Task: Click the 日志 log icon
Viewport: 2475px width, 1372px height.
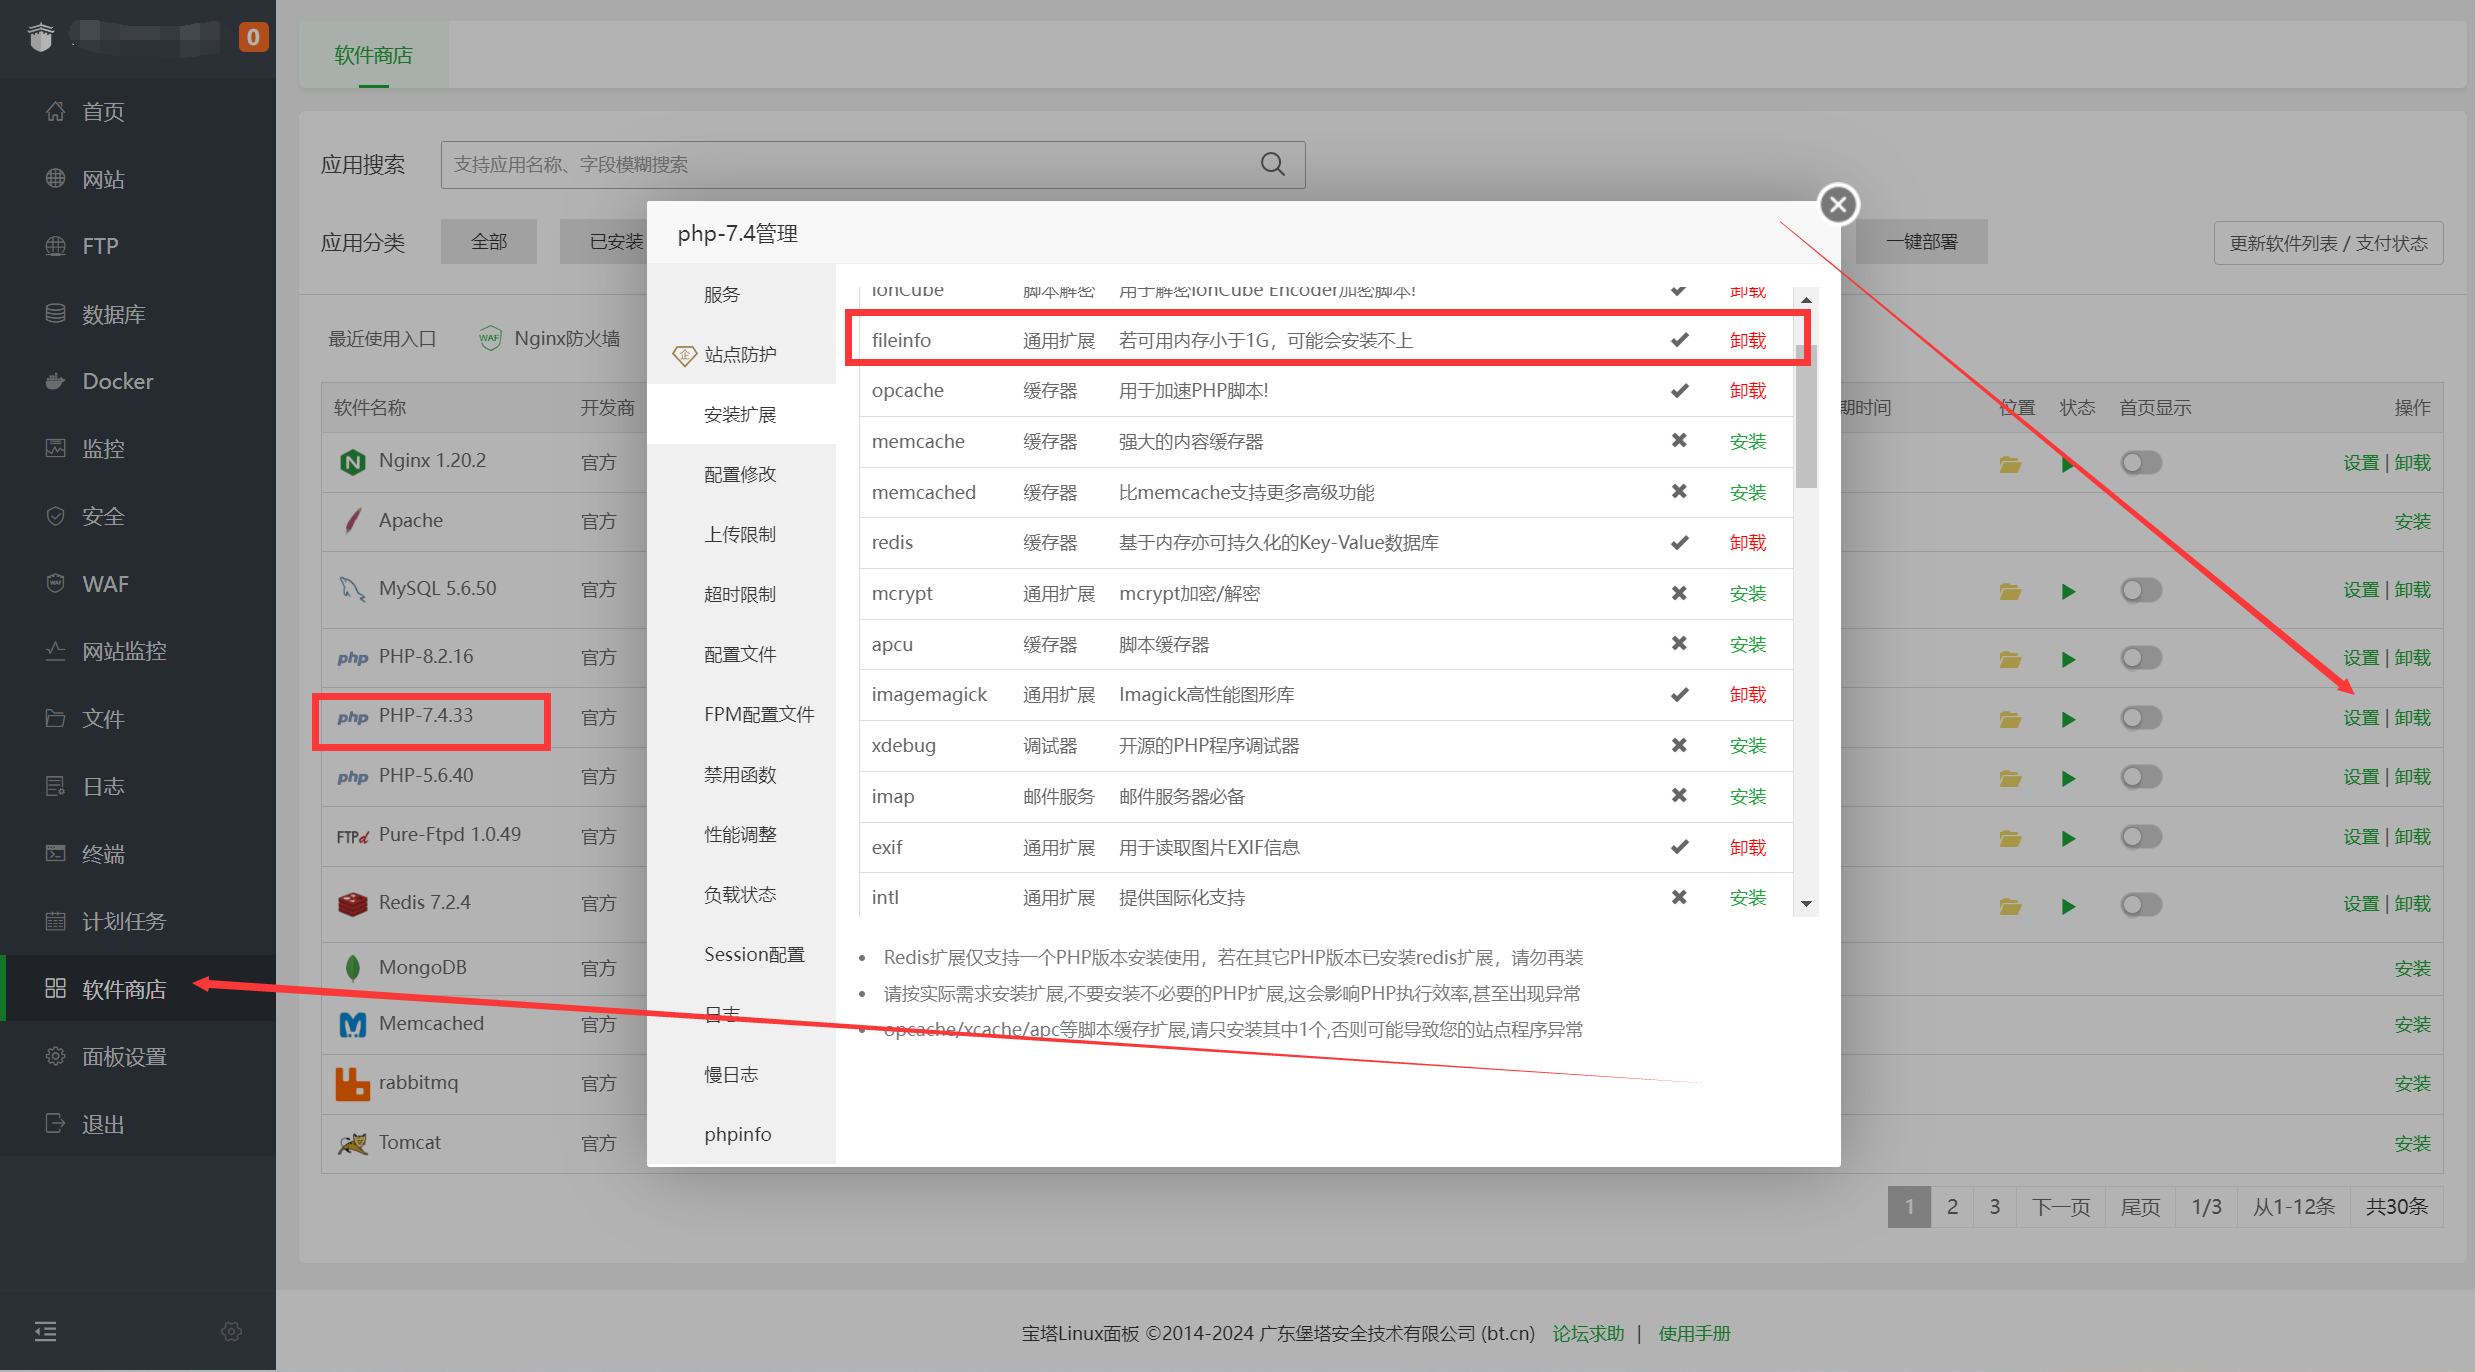Action: click(x=56, y=786)
